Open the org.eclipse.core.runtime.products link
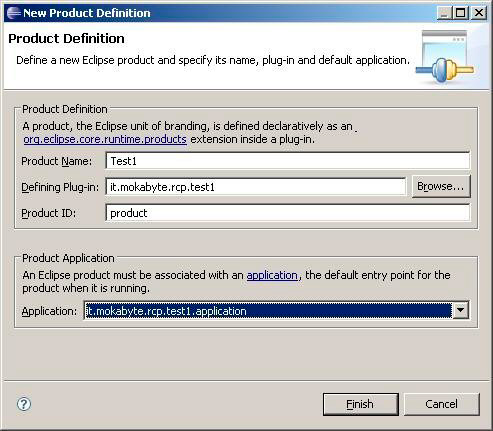 tap(105, 139)
